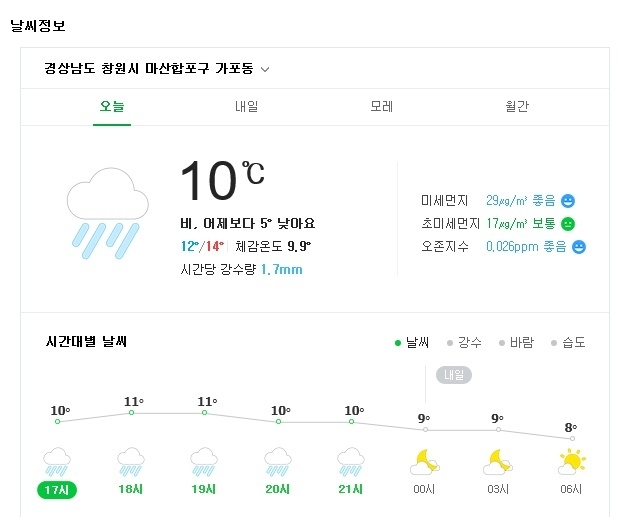The width and height of the screenshot is (637, 517).
Task: Switch to the 월간 tab
Action: click(x=517, y=106)
